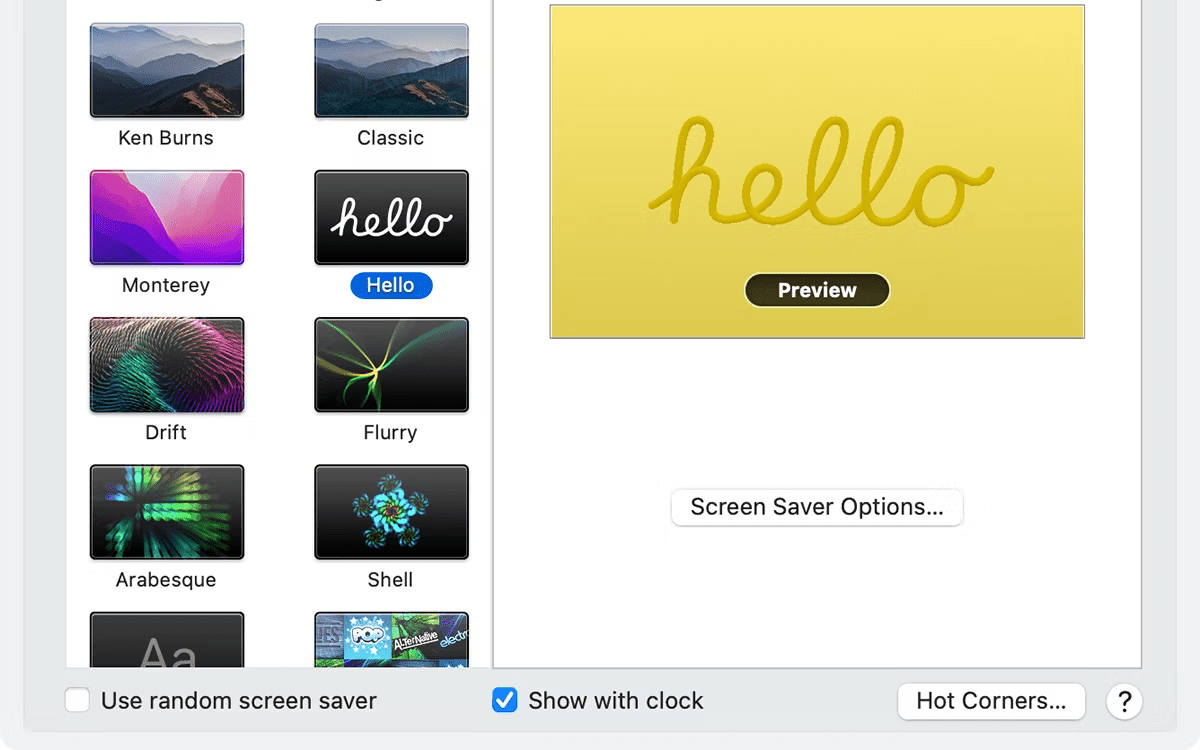This screenshot has width=1200, height=750.
Task: Choose the Arabesque screen saver
Action: (x=166, y=511)
